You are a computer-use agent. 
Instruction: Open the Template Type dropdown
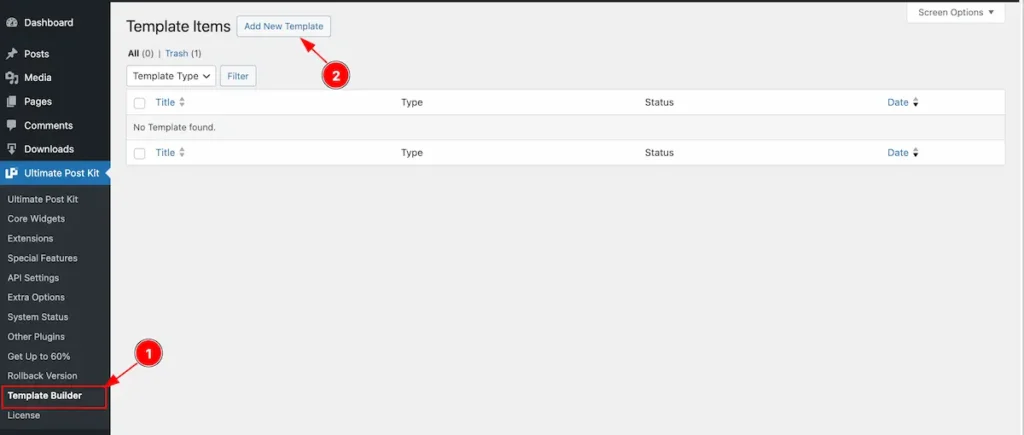(x=171, y=75)
